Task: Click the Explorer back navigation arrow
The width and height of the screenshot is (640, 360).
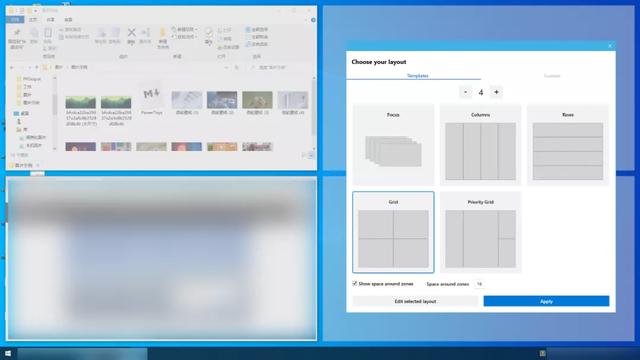Action: coord(12,67)
